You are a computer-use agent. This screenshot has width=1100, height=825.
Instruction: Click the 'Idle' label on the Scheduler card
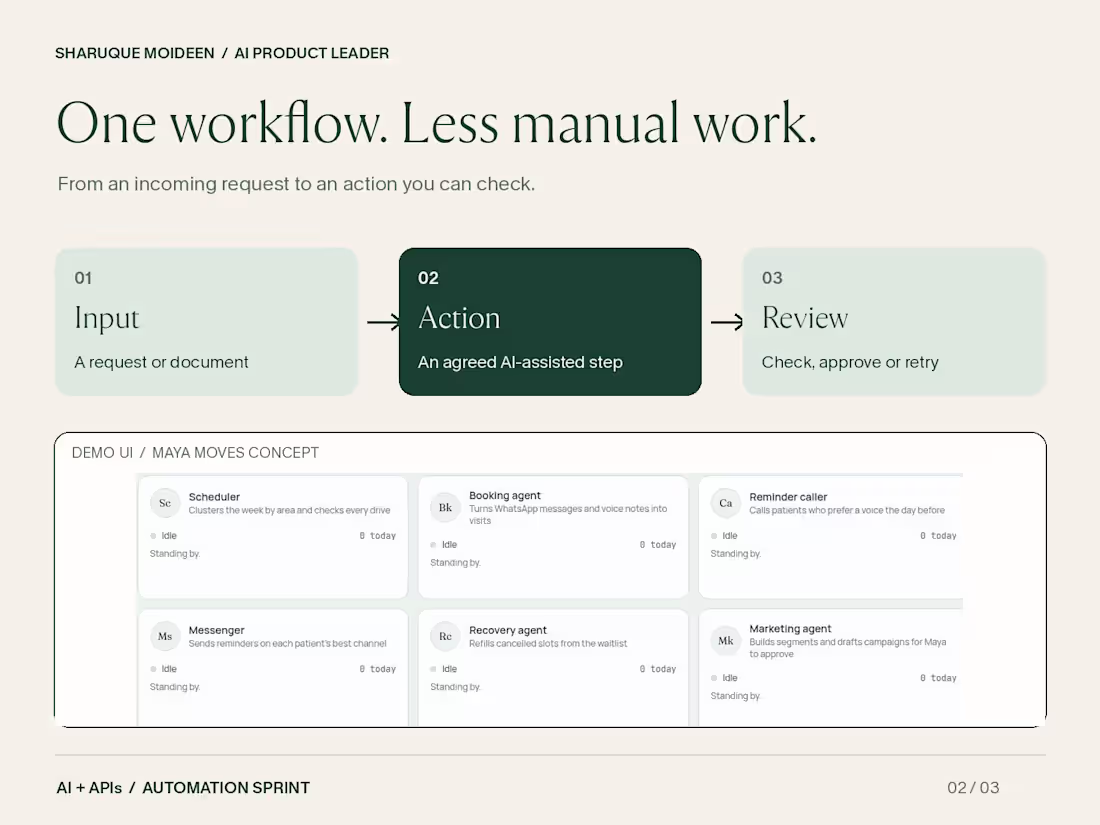click(169, 536)
